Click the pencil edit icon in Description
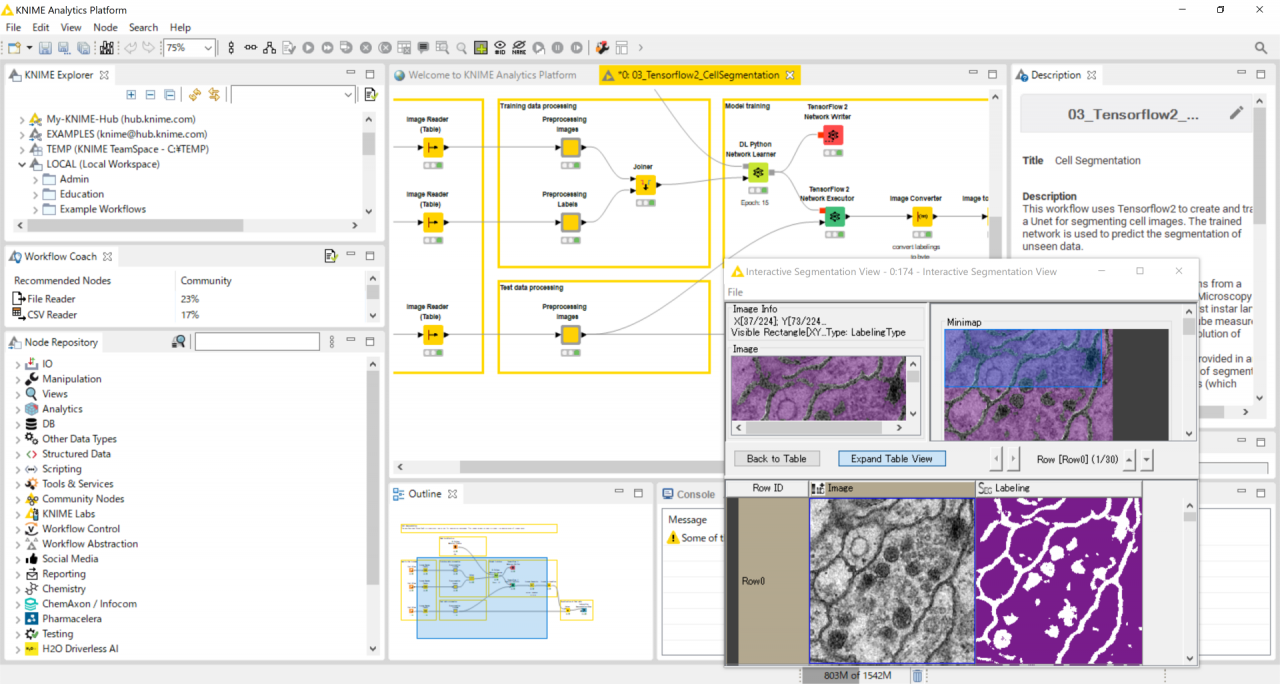The width and height of the screenshot is (1280, 684). pos(1236,113)
